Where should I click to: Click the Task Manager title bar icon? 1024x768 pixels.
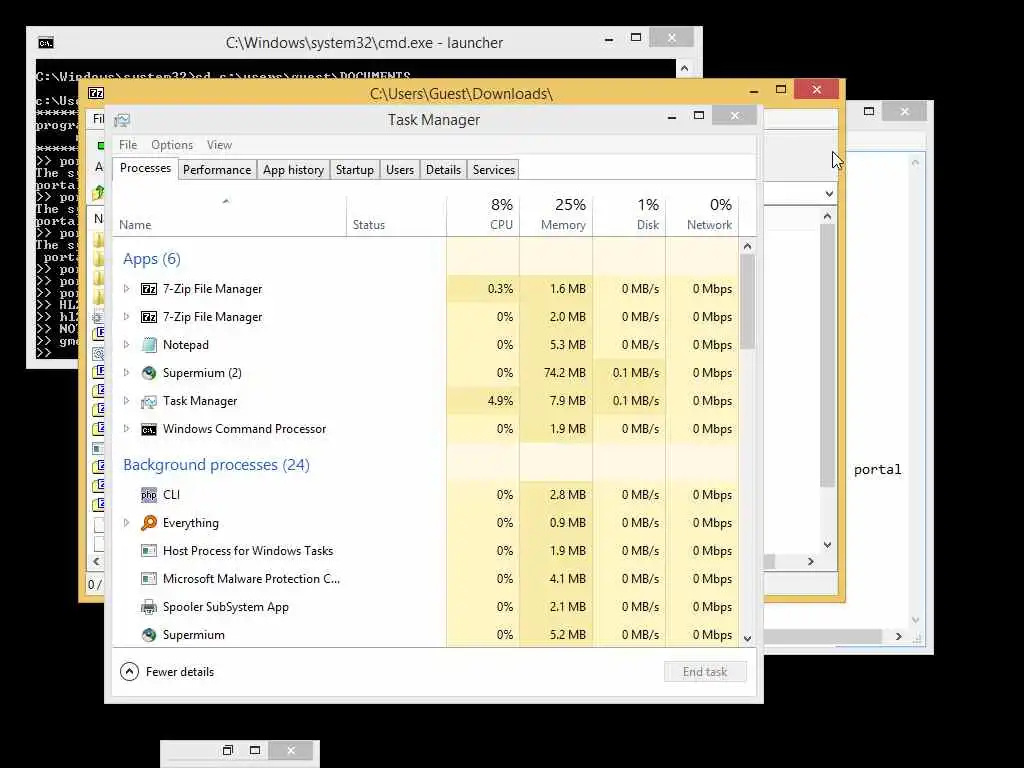(x=122, y=120)
